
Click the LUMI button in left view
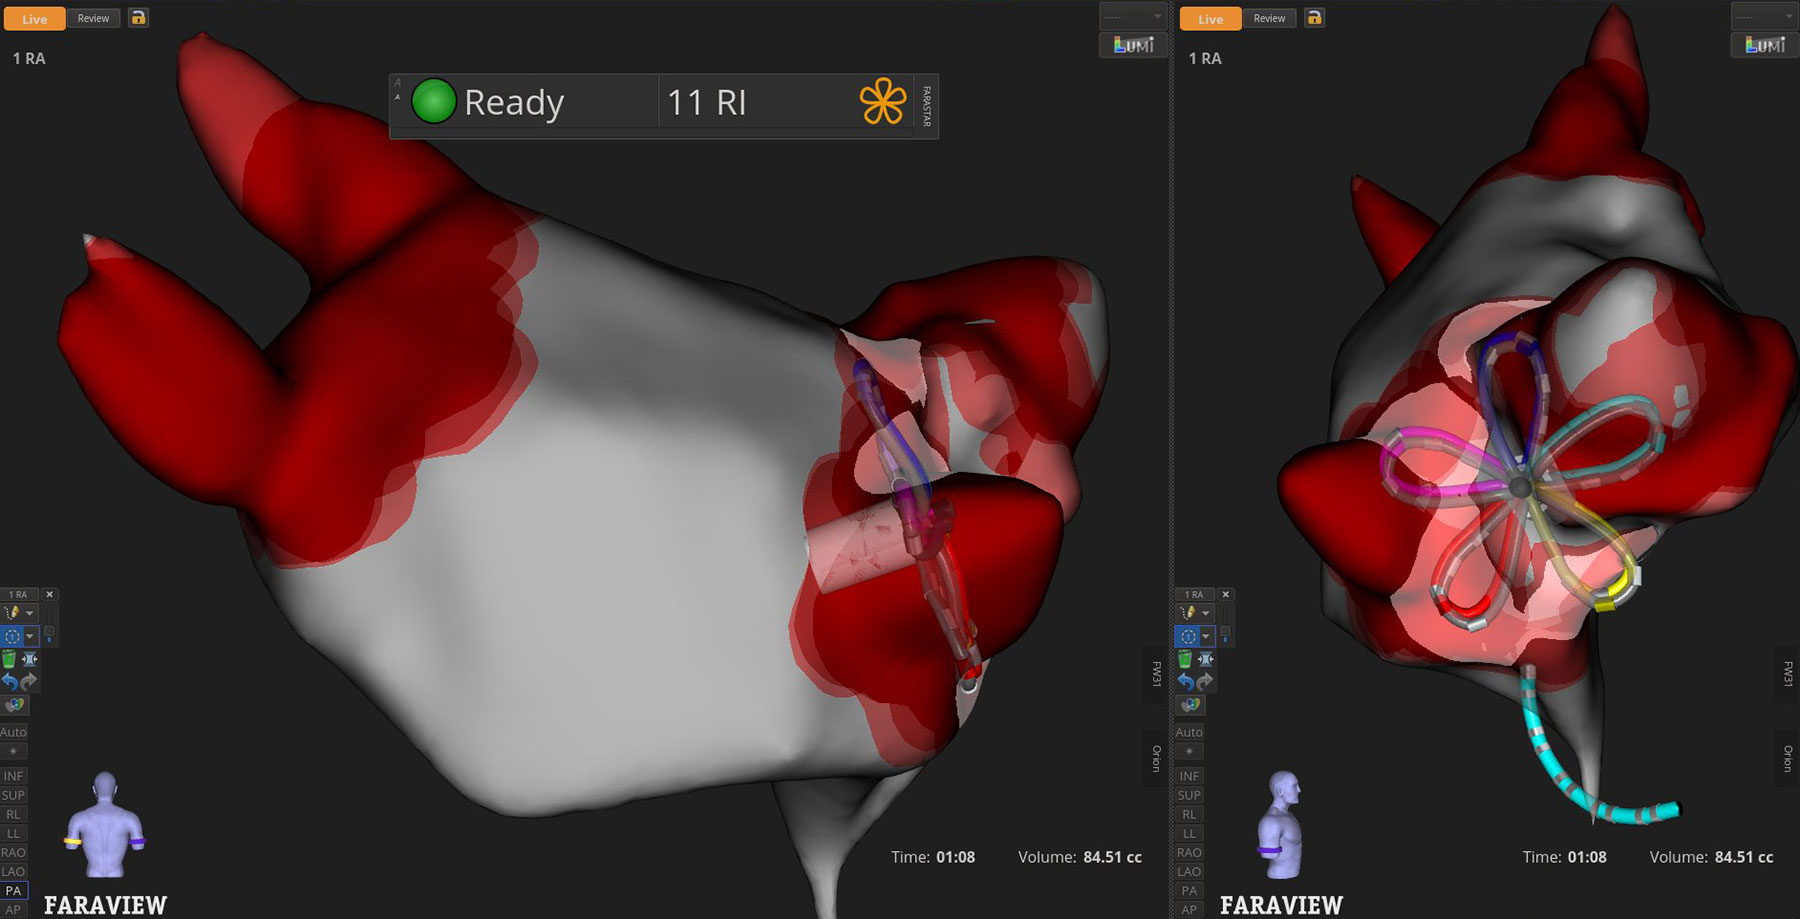(1133, 45)
